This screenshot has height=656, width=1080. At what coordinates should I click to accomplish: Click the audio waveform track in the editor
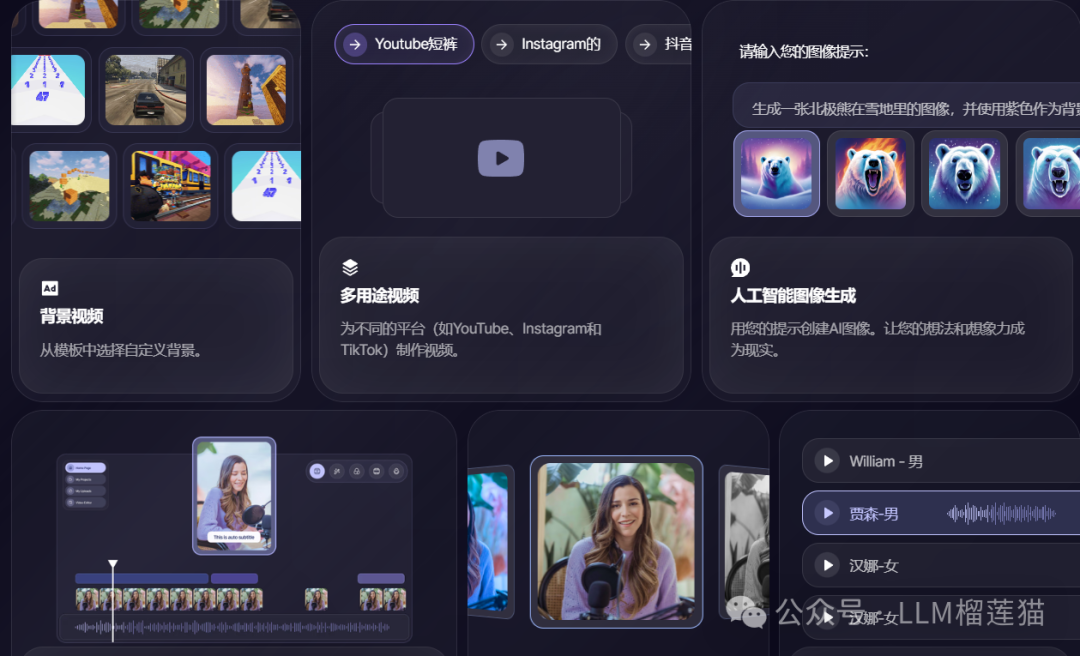(234, 627)
